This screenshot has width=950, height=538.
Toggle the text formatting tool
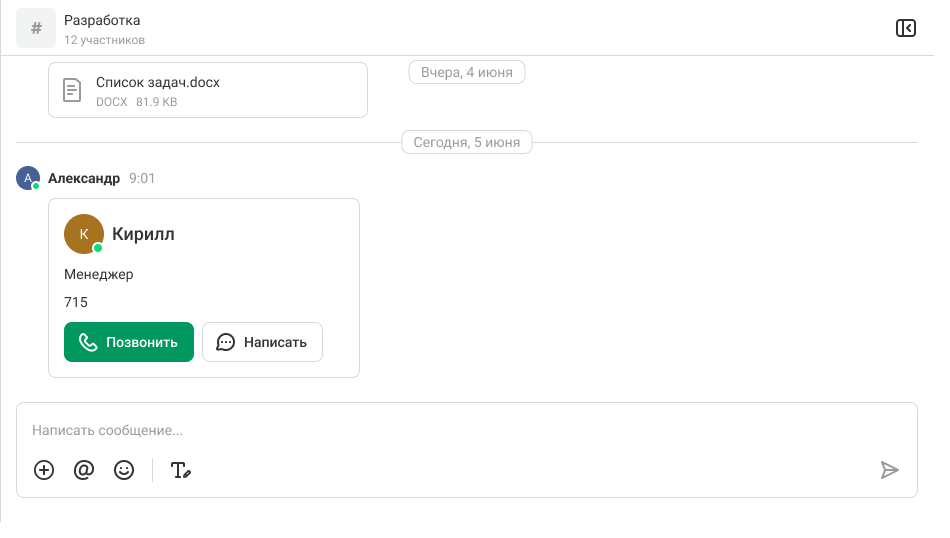180,470
